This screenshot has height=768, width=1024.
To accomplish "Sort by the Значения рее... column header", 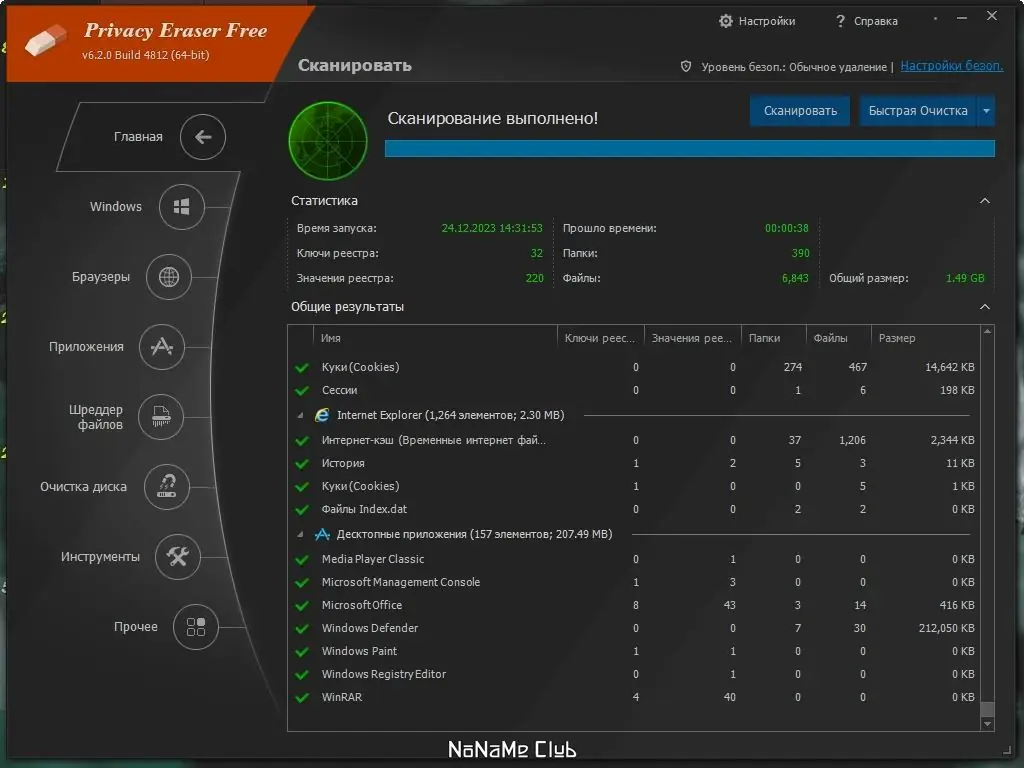I will [x=692, y=338].
